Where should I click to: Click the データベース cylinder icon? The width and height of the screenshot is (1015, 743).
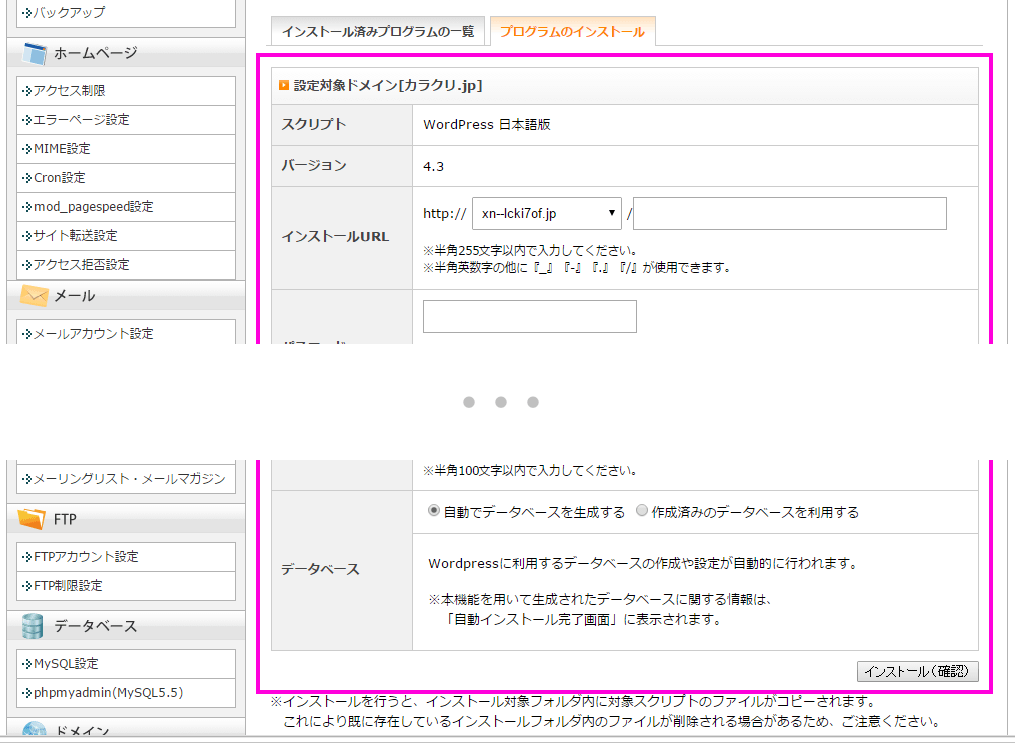click(x=32, y=626)
